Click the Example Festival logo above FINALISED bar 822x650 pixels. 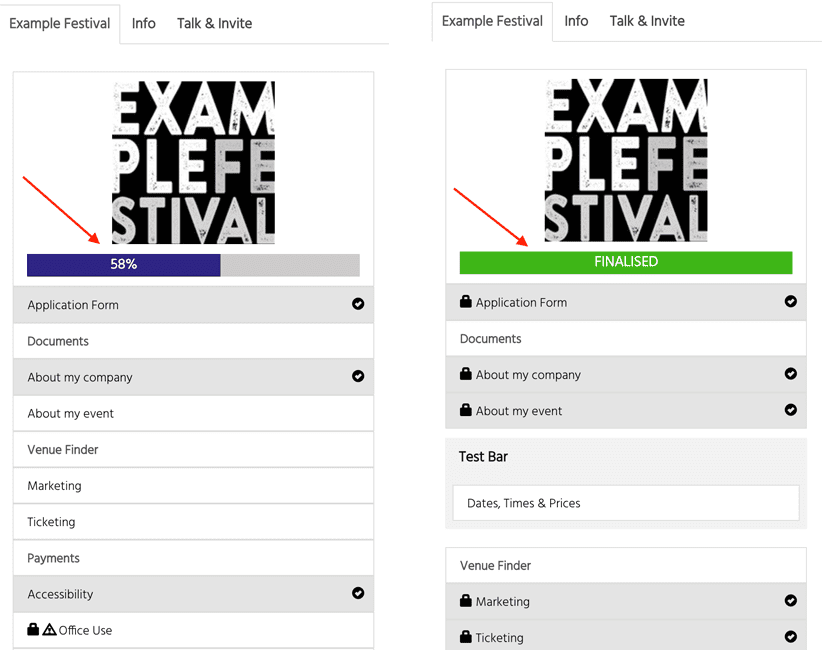click(626, 160)
